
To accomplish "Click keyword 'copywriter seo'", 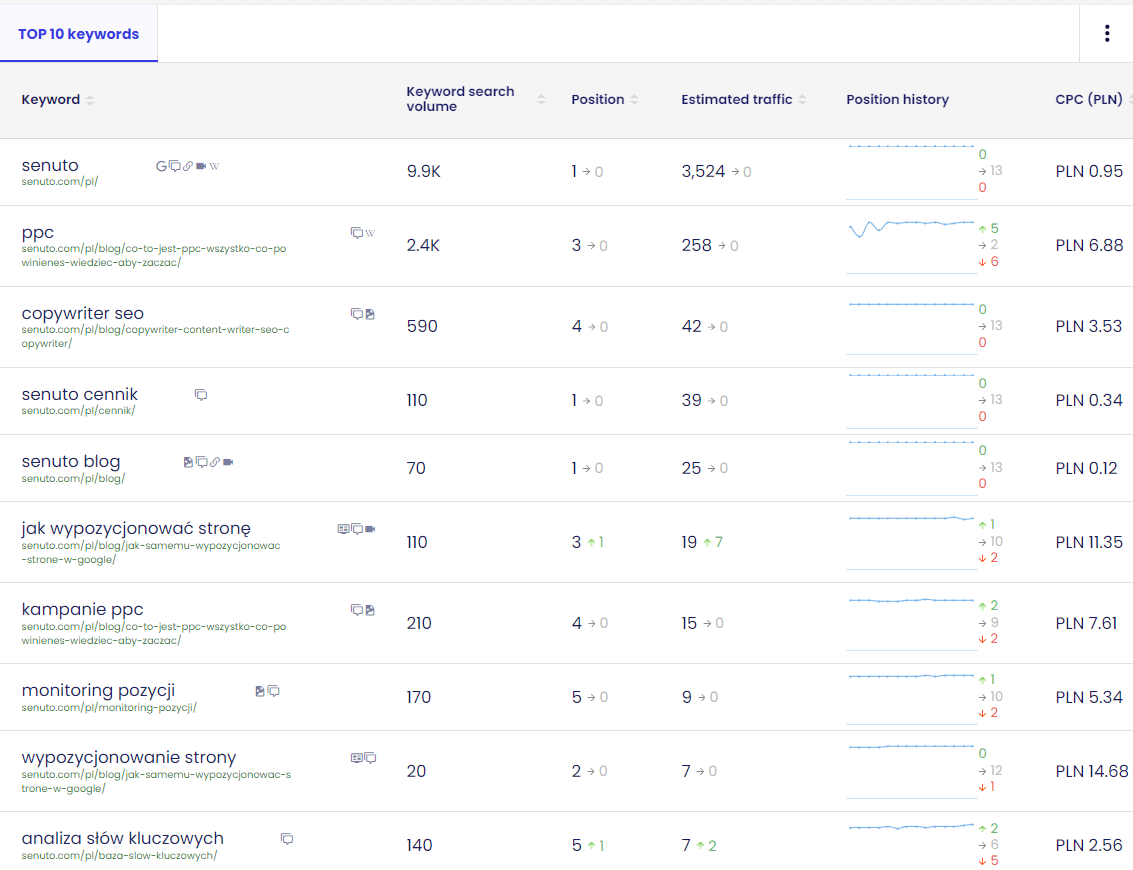I will click(83, 314).
